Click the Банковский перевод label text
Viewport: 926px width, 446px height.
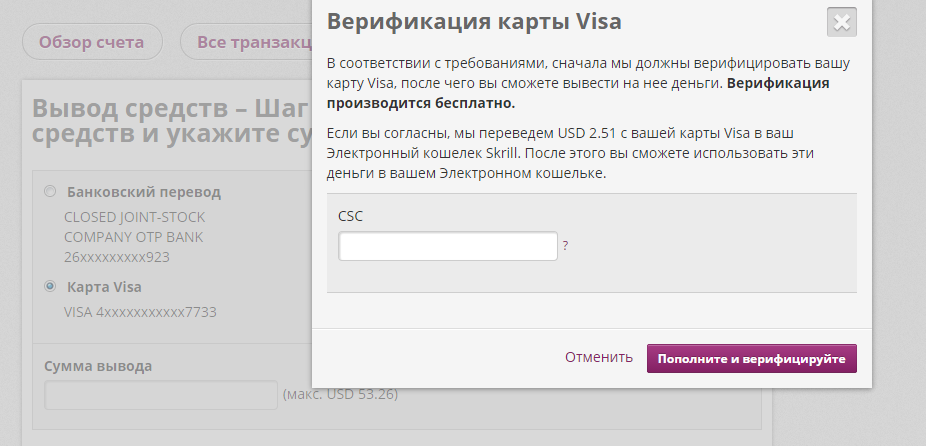(143, 192)
